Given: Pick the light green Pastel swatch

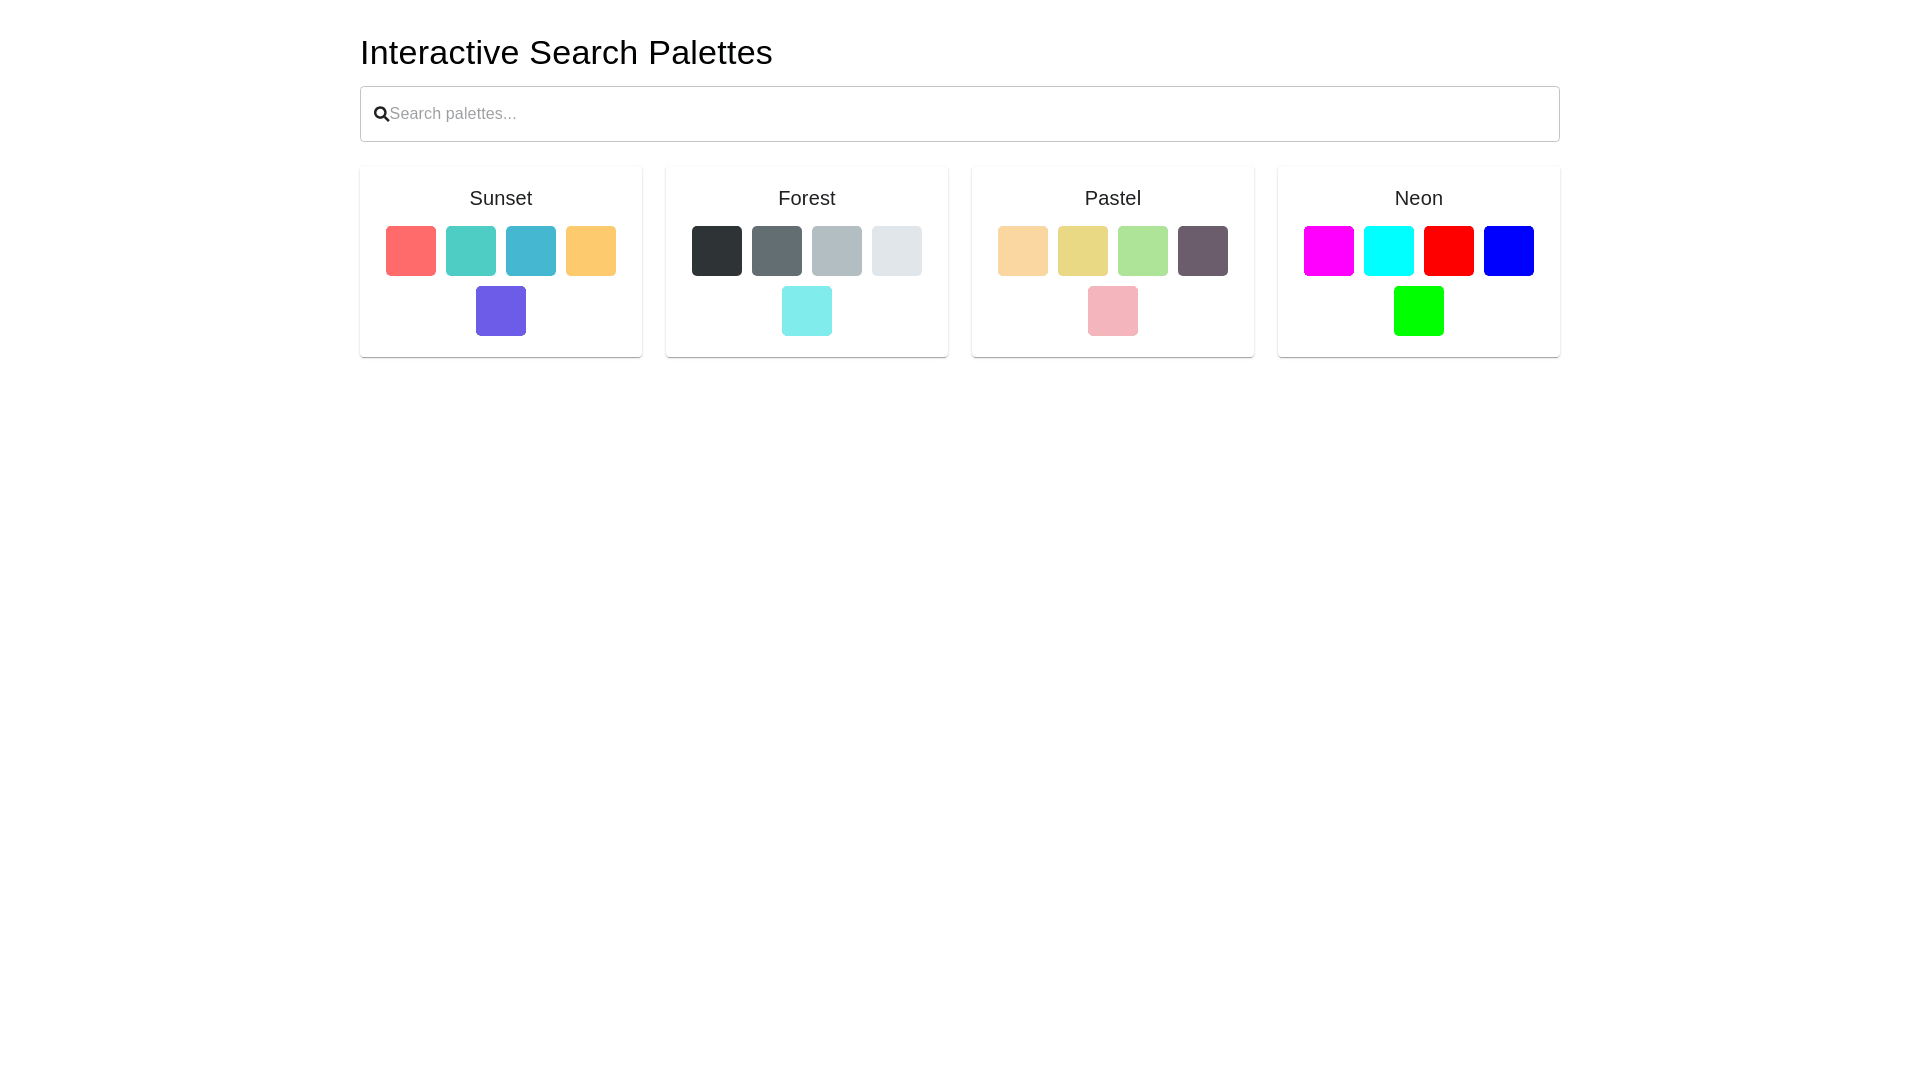Looking at the screenshot, I should click(1142, 251).
